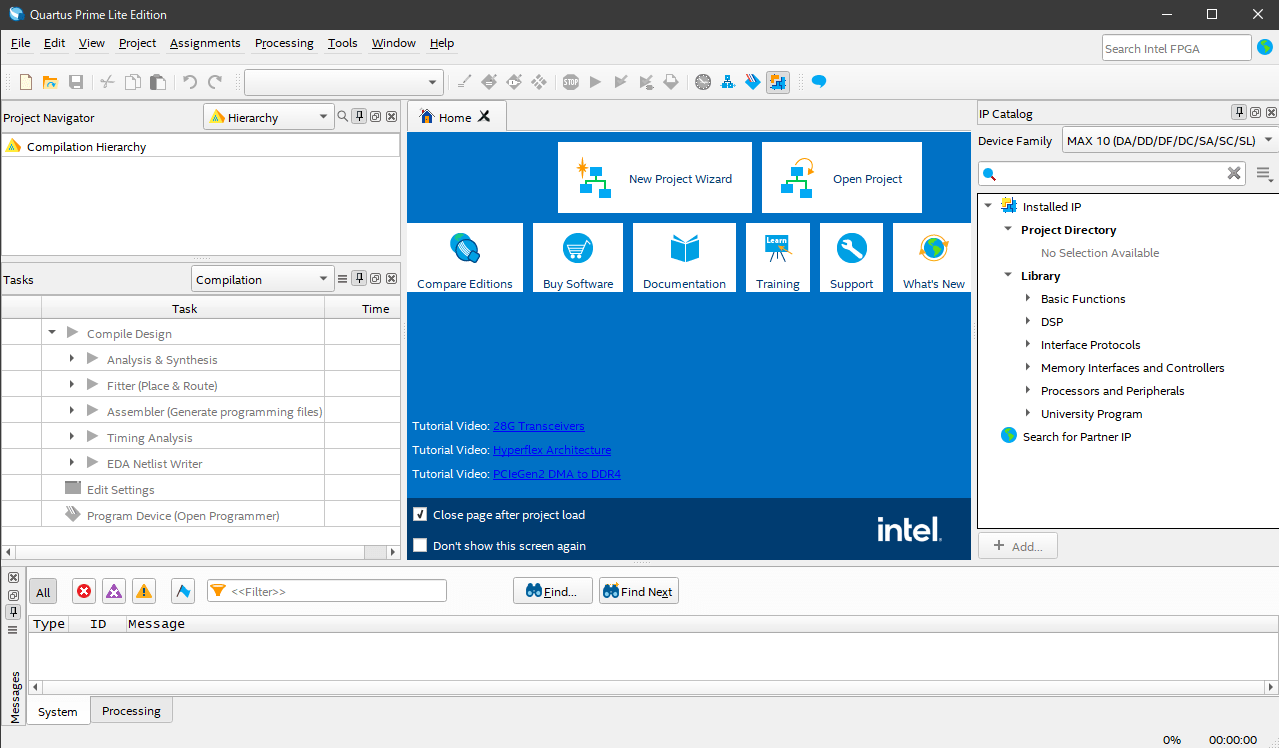Open the Documentation book tile
Image resolution: width=1279 pixels, height=748 pixels.
coord(684,258)
